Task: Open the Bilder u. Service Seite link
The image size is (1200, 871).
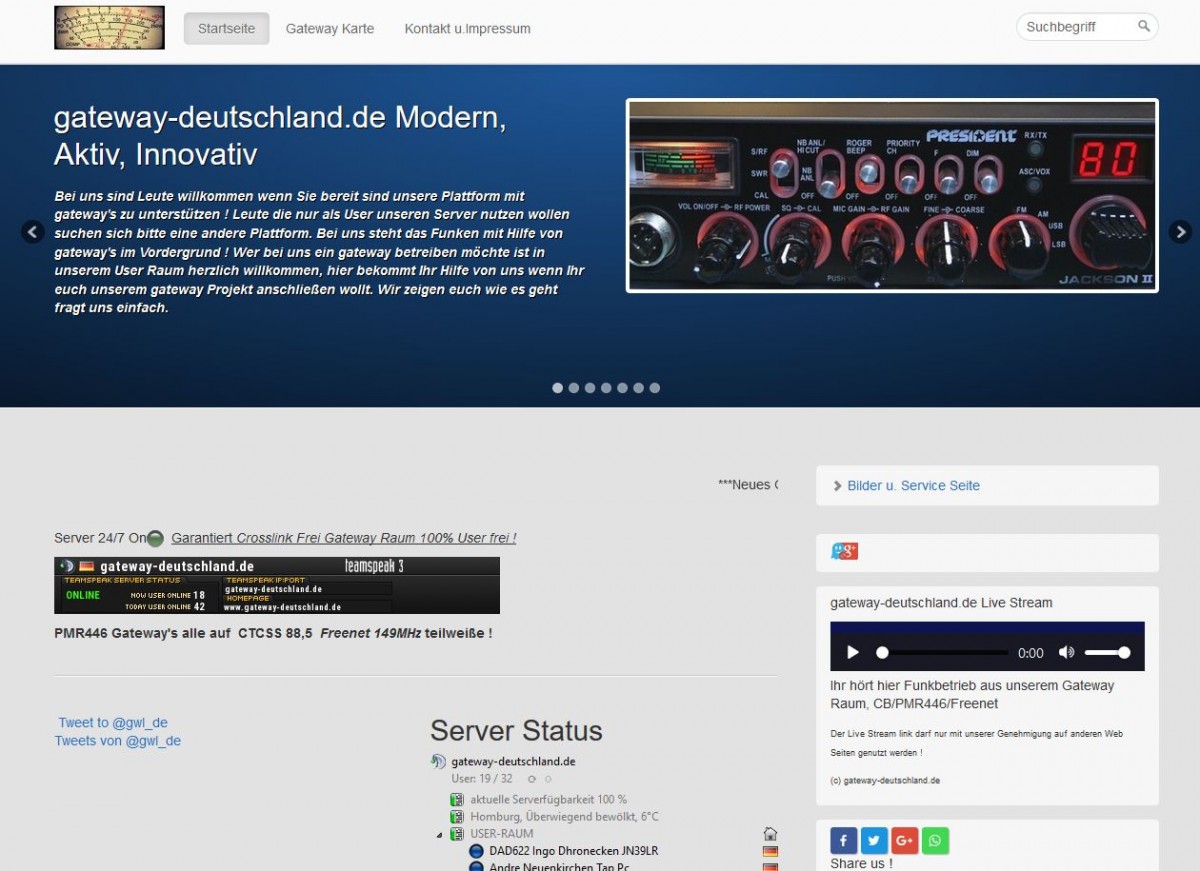Action: [x=913, y=486]
